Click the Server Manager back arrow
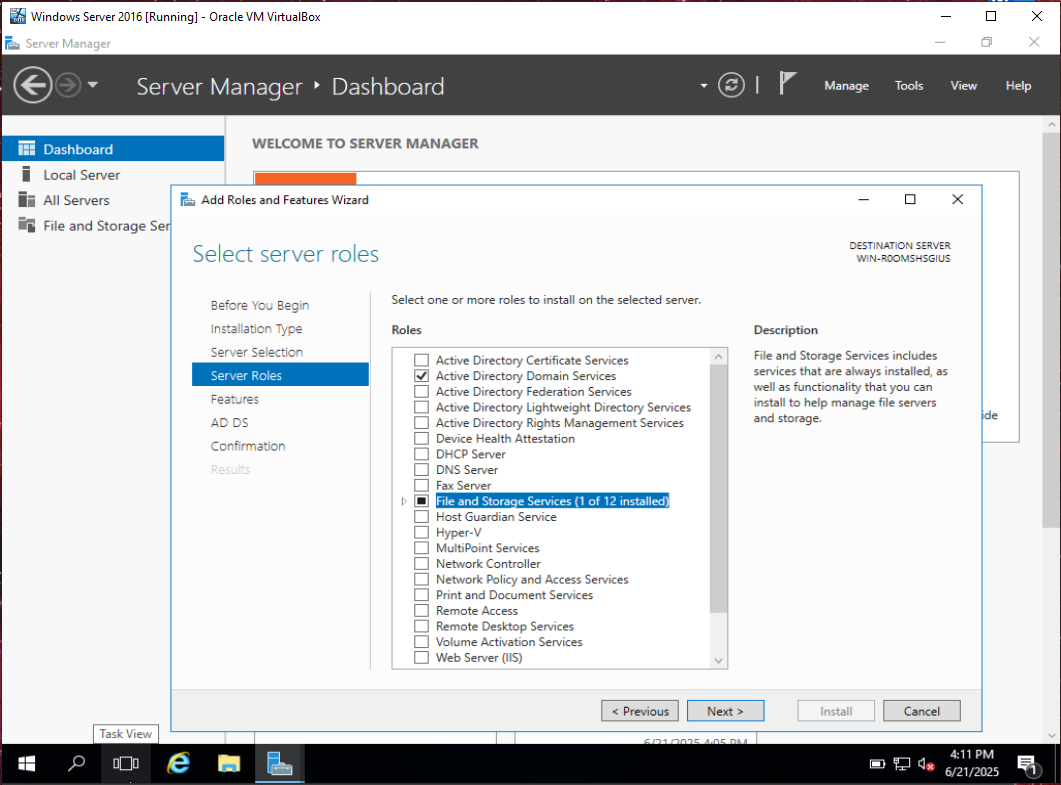This screenshot has height=785, width=1061. click(32, 85)
